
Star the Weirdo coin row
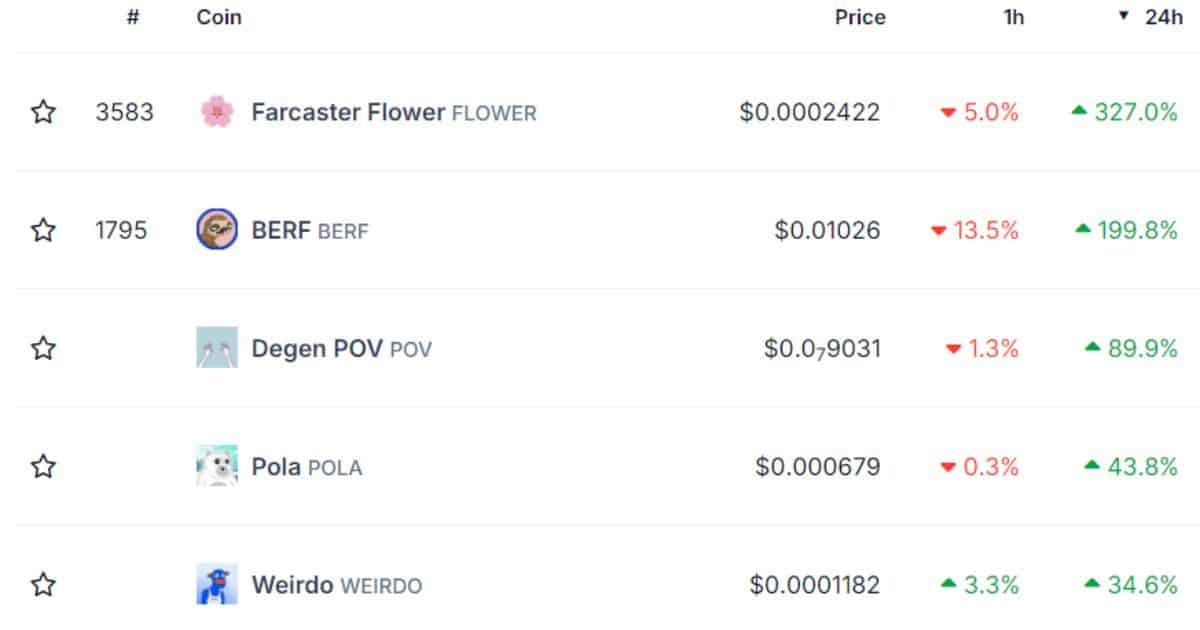click(x=44, y=584)
